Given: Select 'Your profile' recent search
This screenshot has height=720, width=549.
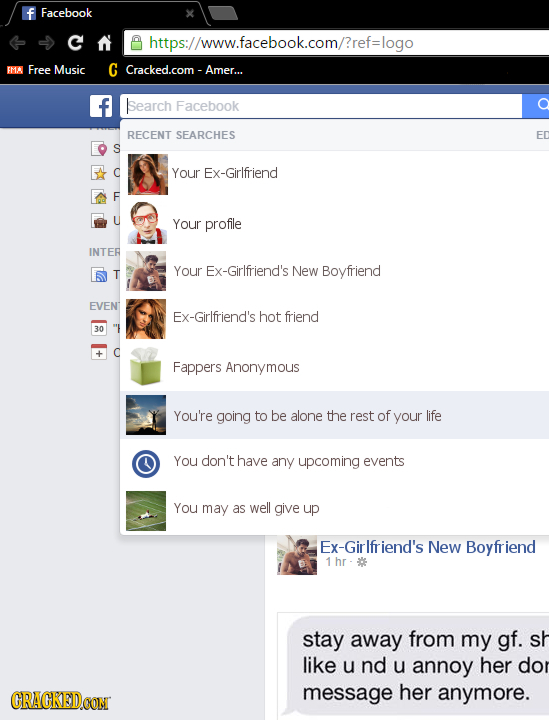Looking at the screenshot, I should [x=334, y=224].
